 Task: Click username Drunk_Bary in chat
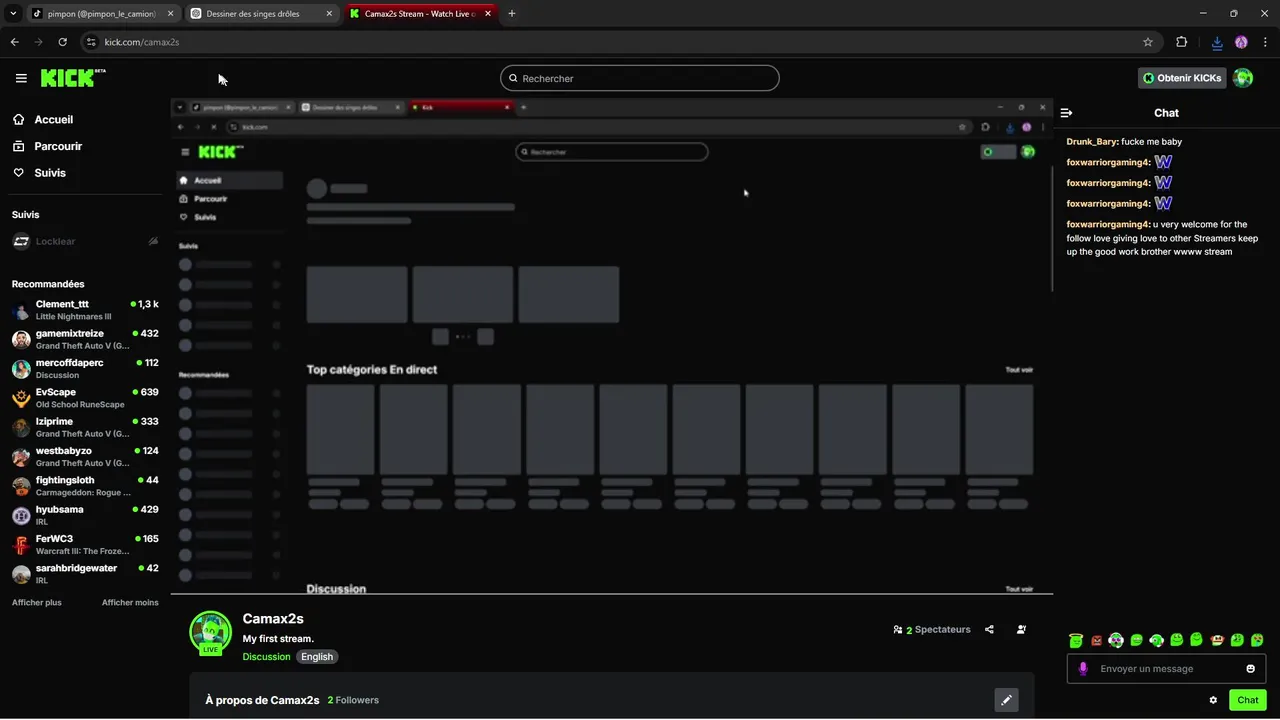(1091, 142)
